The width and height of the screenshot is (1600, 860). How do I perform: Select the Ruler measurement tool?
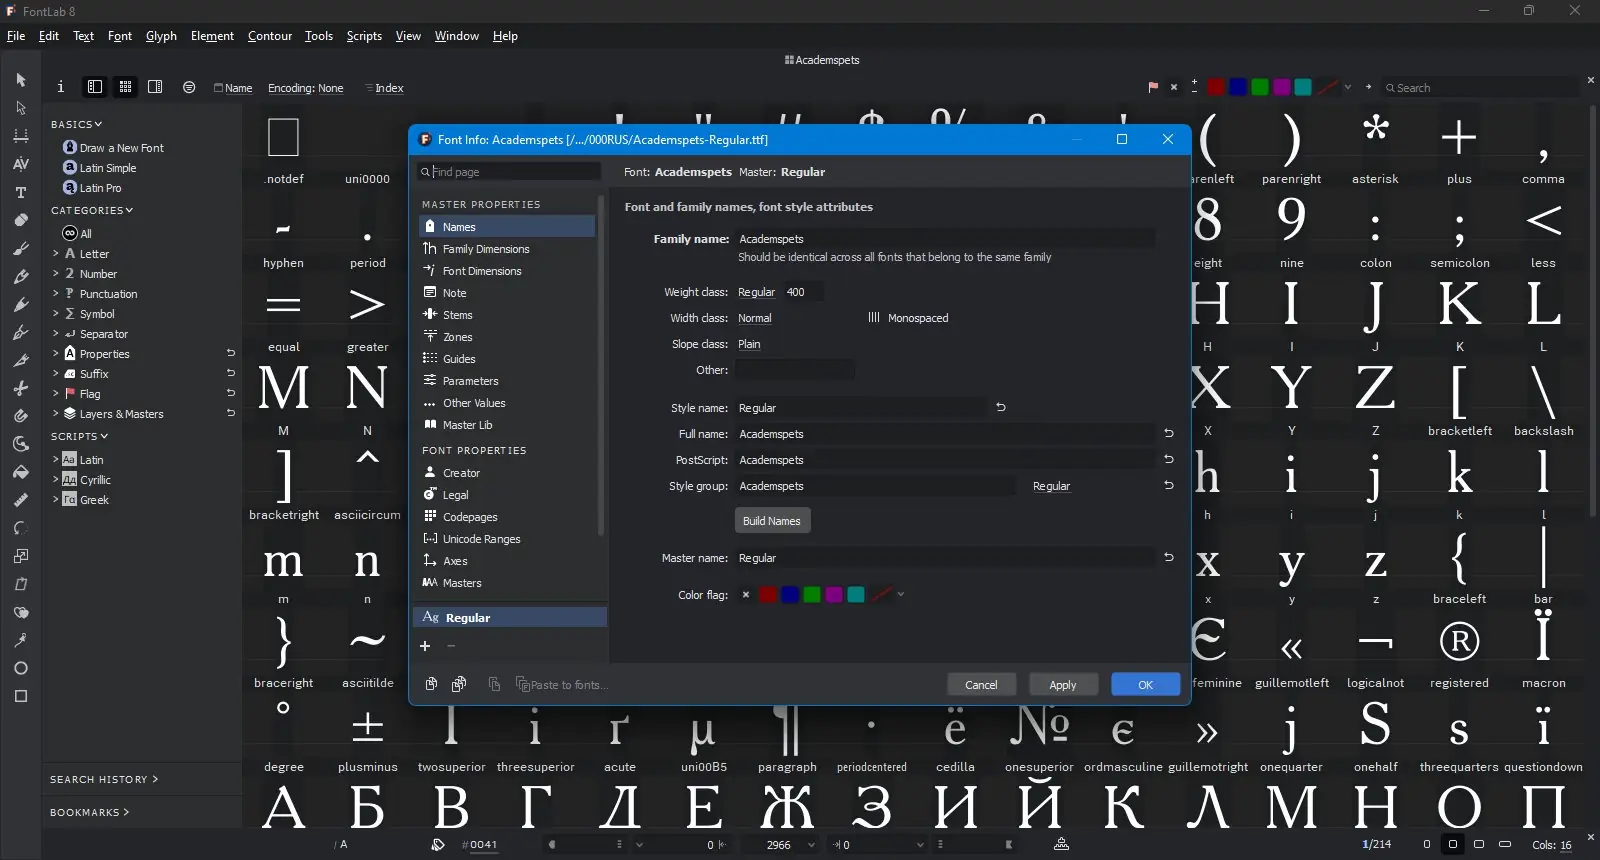click(x=21, y=500)
